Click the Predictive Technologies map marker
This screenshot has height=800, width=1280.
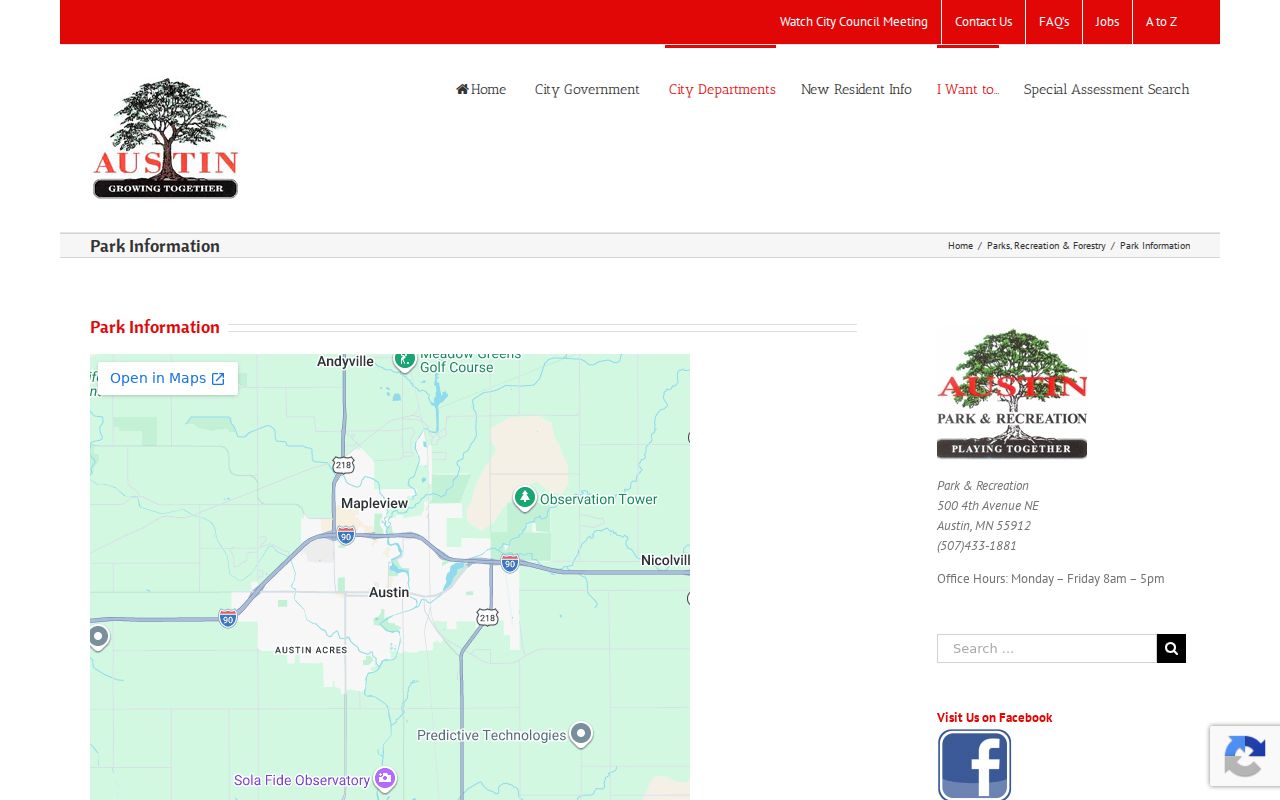(581, 734)
